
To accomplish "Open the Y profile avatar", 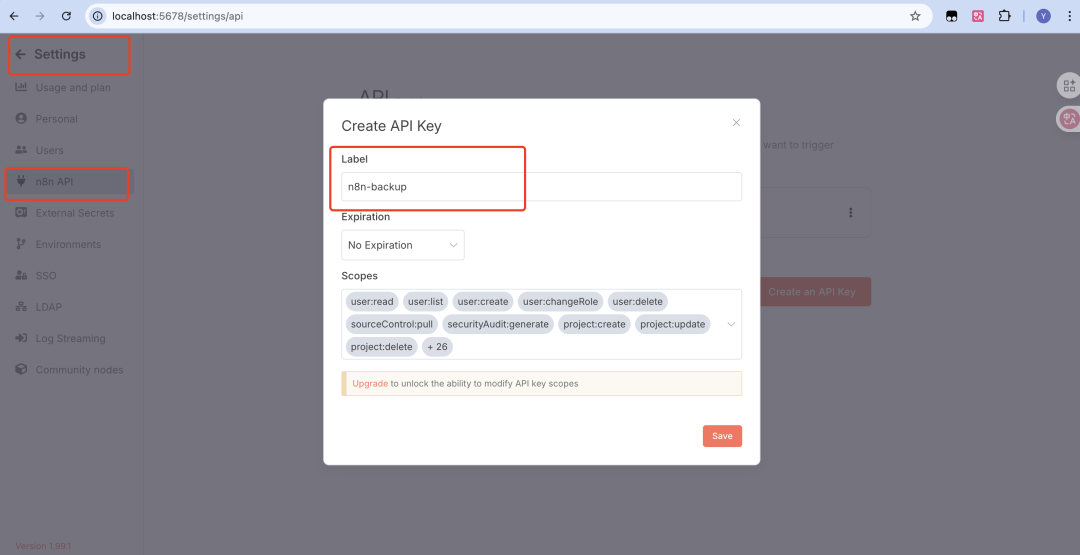I will click(x=1043, y=16).
